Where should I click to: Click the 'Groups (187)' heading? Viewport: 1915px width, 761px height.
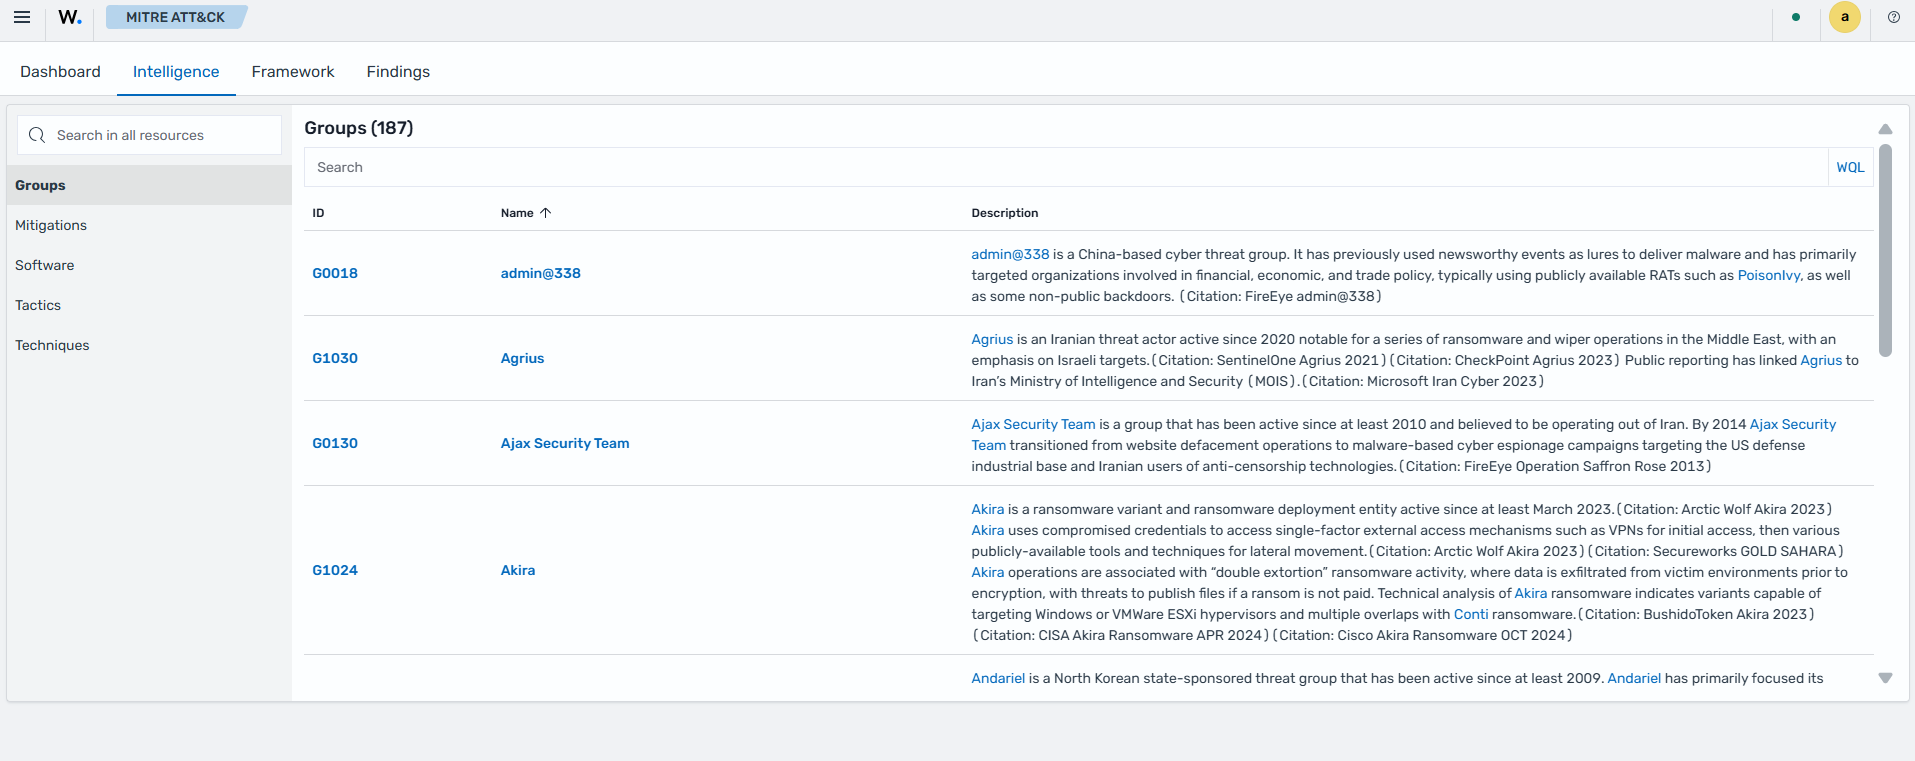(359, 128)
